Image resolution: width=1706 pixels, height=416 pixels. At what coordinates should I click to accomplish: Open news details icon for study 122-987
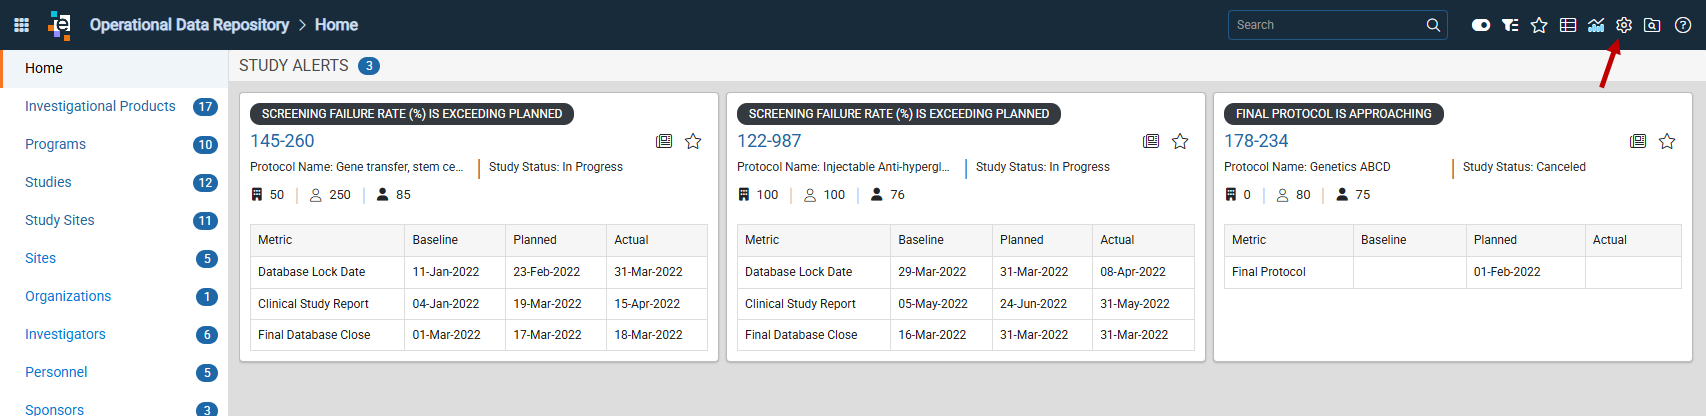pos(1151,141)
